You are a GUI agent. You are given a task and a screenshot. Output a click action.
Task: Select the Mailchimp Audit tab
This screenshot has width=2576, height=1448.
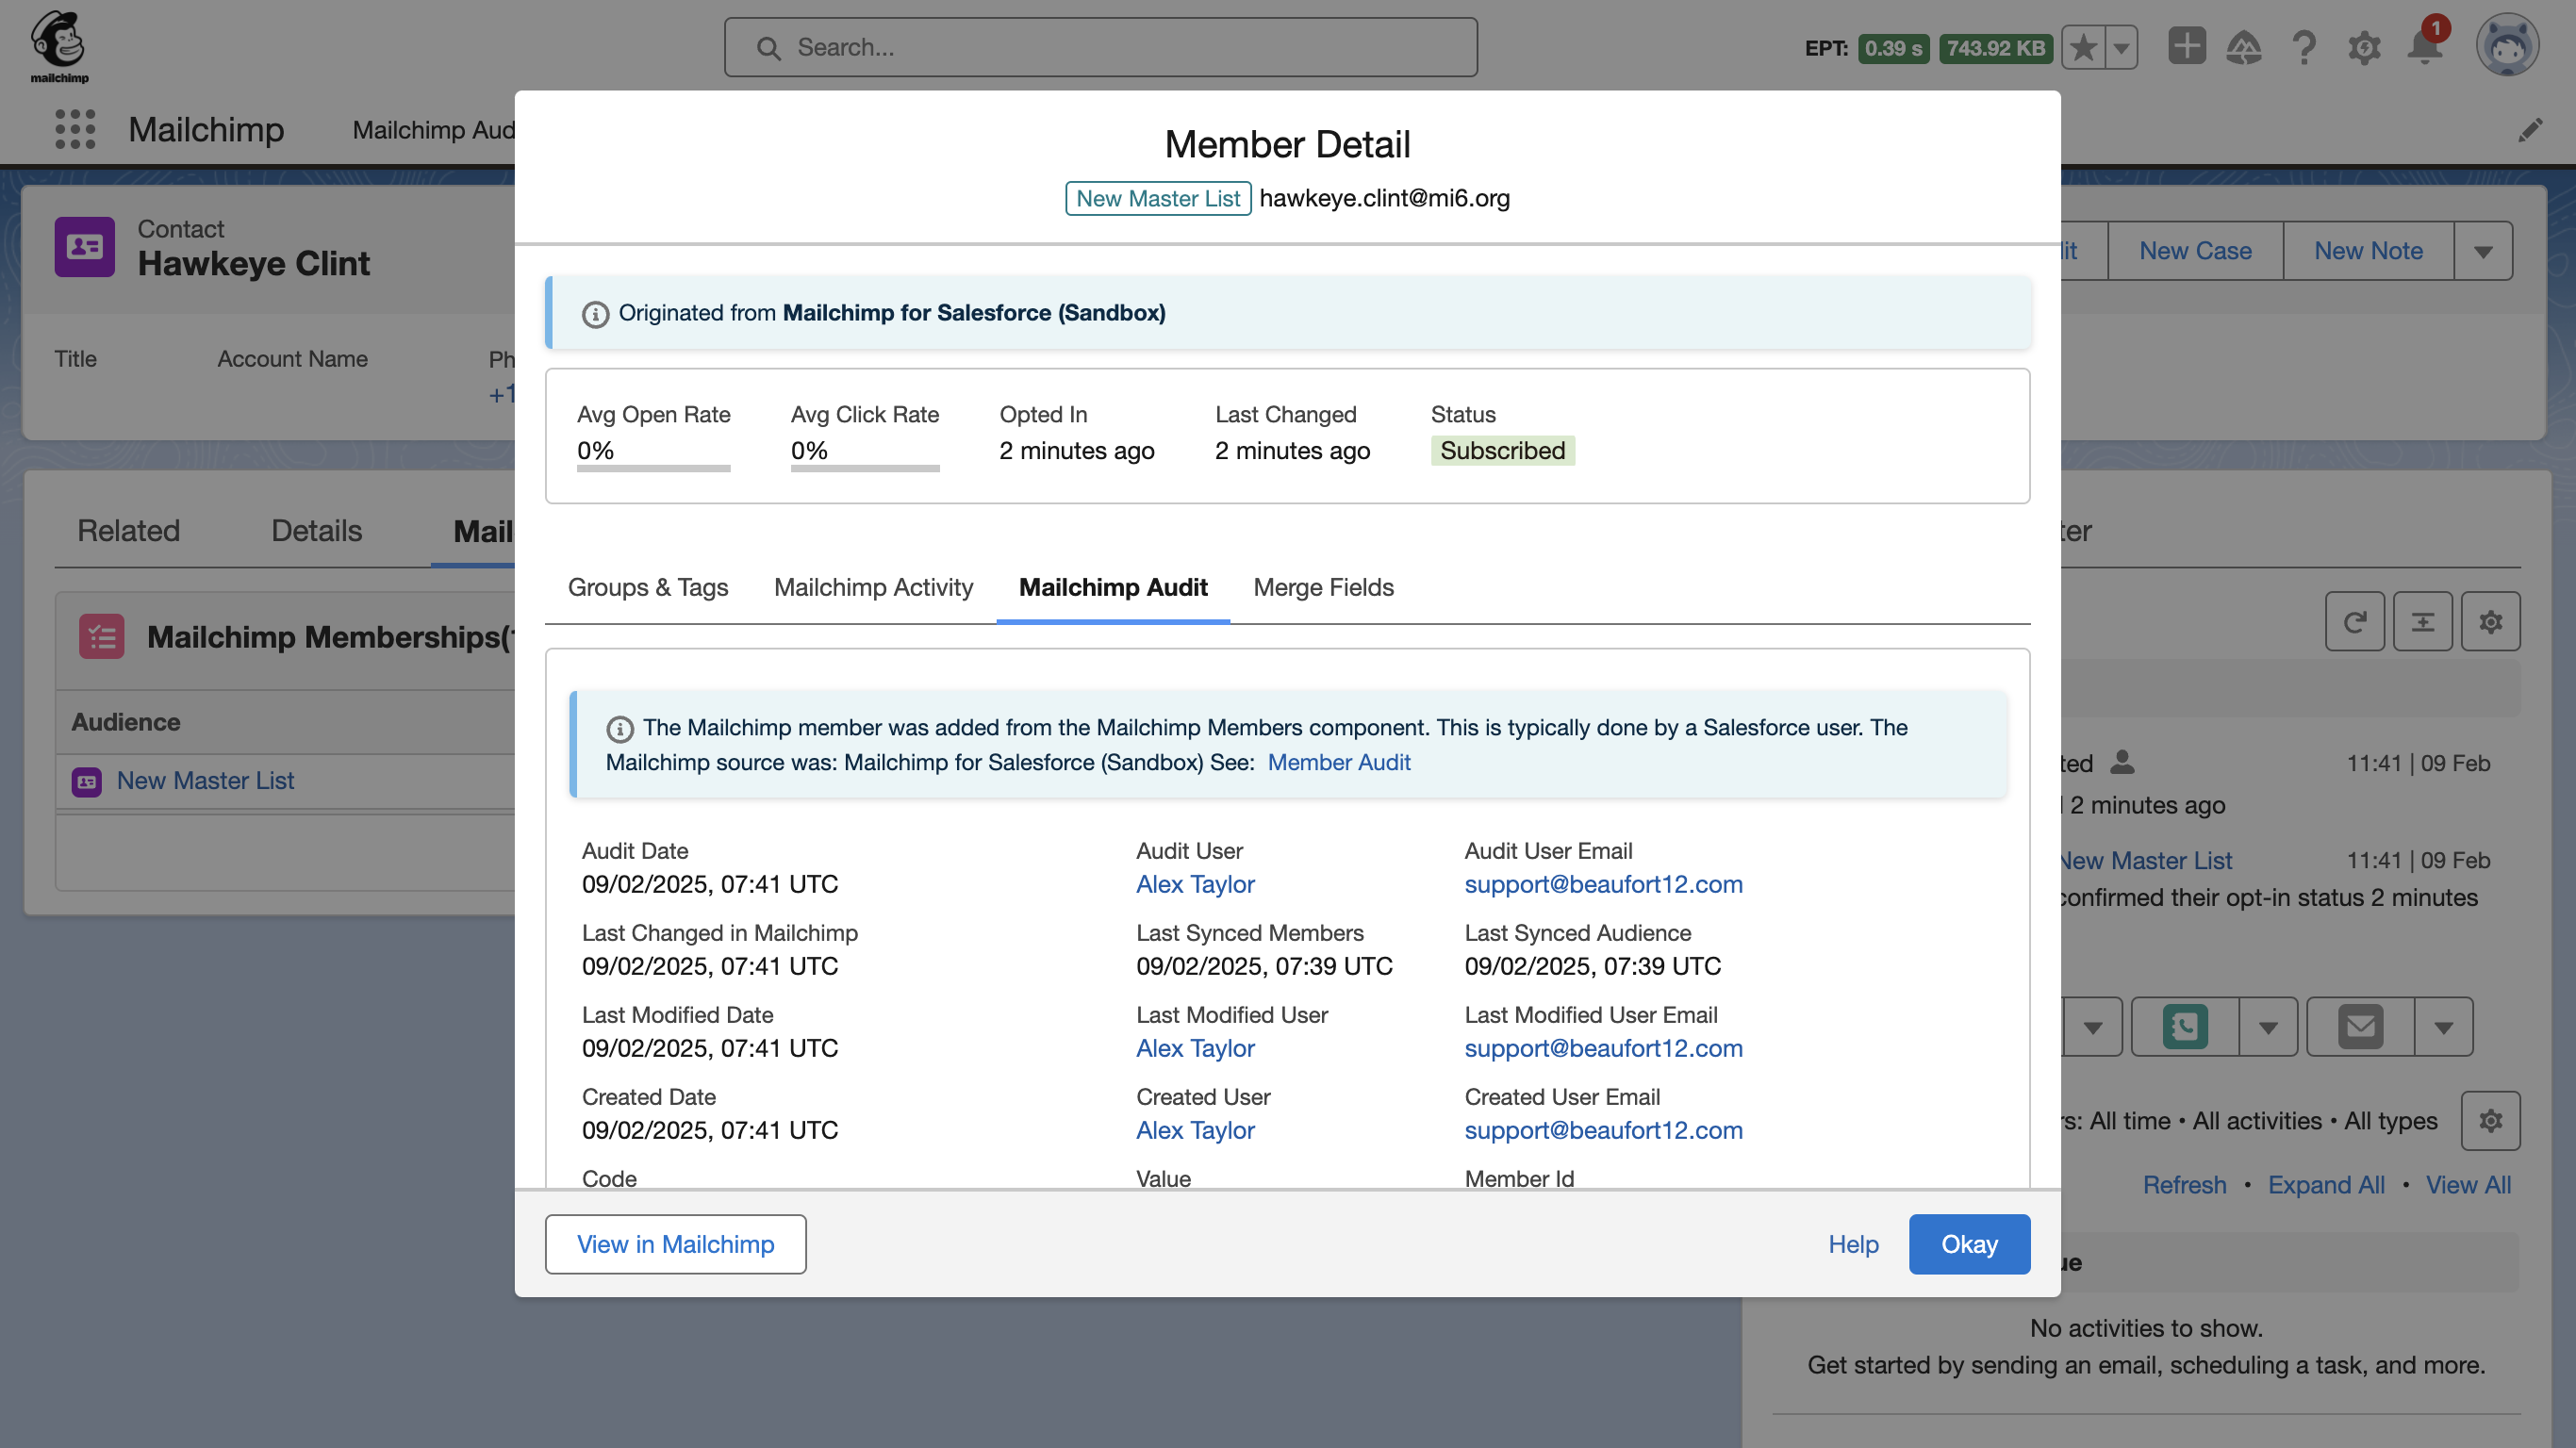pos(1113,587)
